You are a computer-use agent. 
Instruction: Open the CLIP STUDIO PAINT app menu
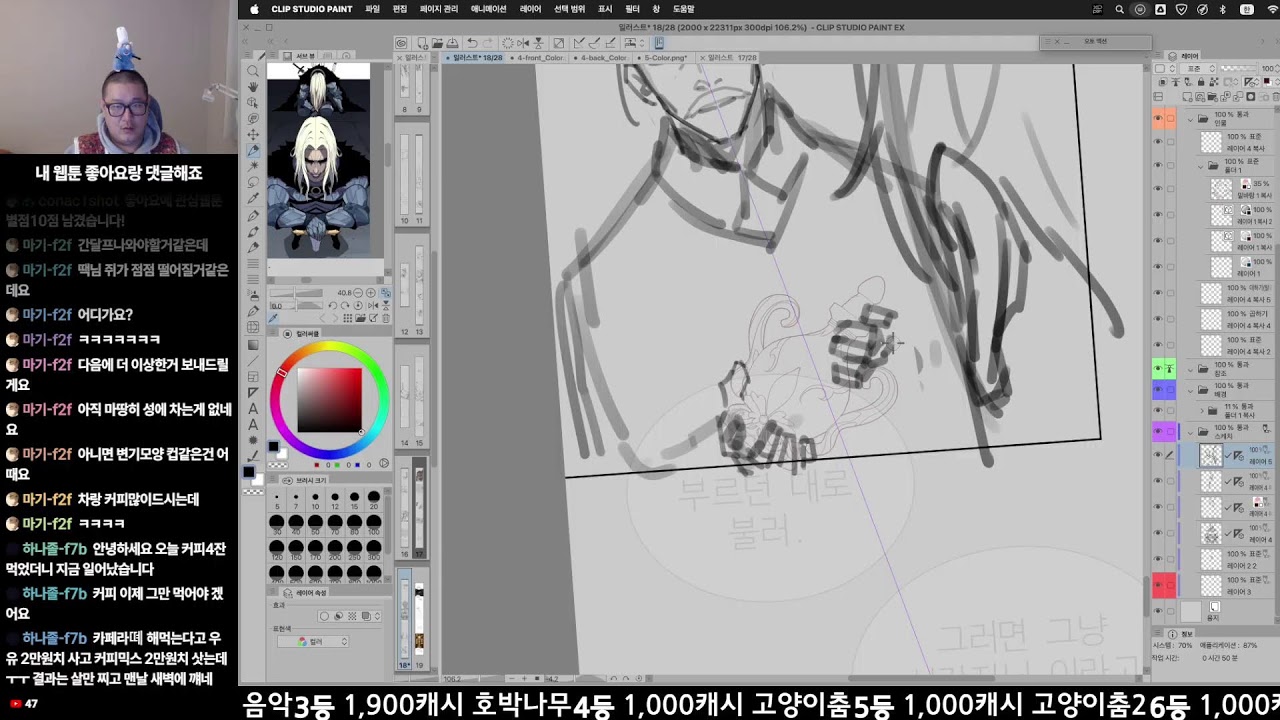311,9
